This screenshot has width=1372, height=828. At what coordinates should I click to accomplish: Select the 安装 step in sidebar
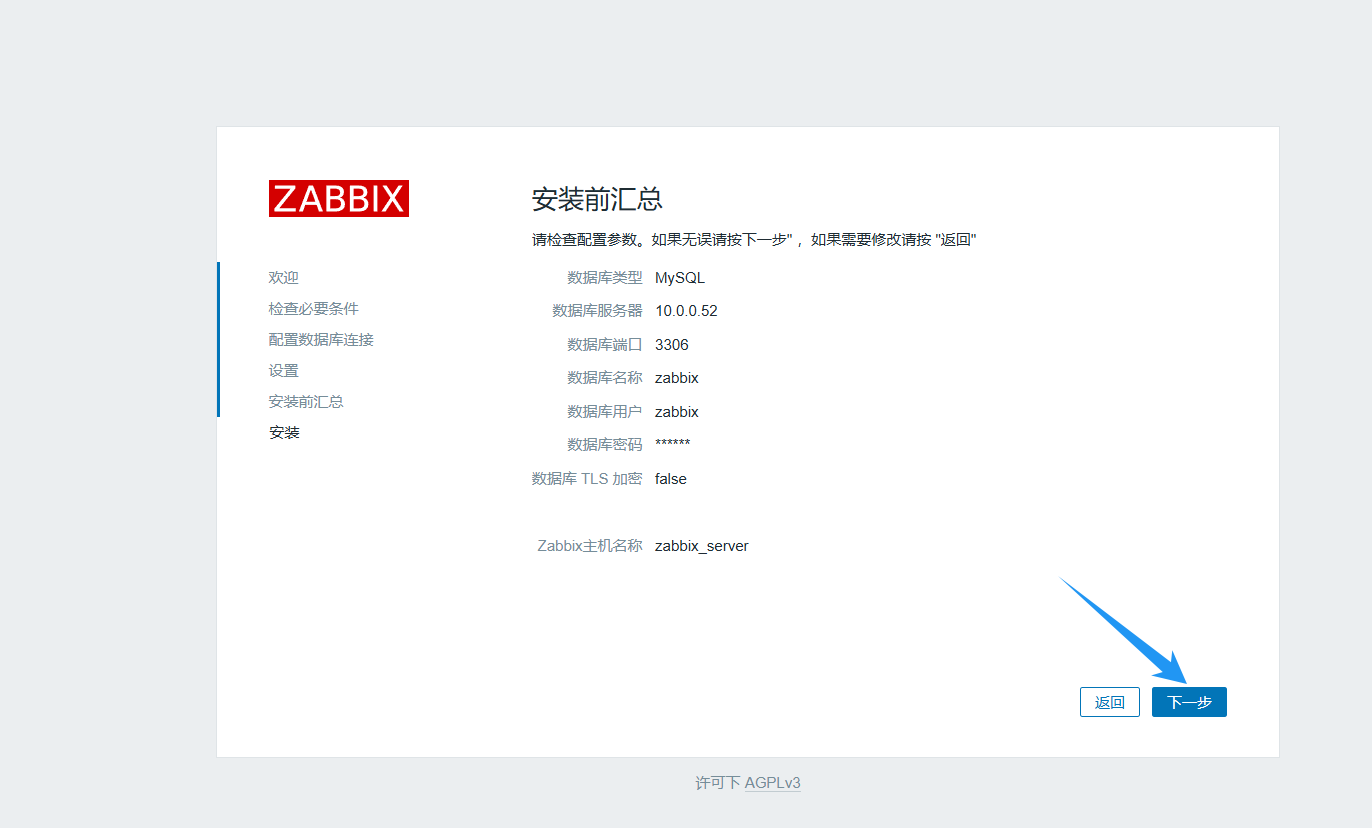[284, 432]
